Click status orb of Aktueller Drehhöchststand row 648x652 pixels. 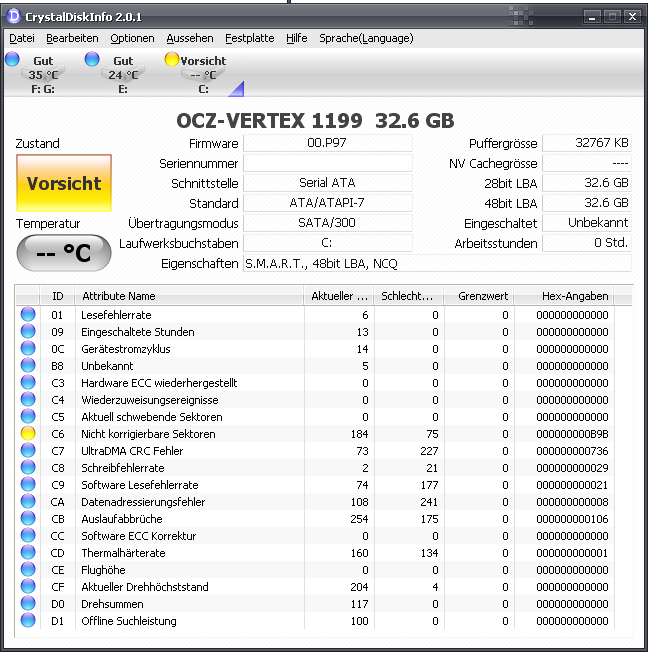(x=28, y=586)
